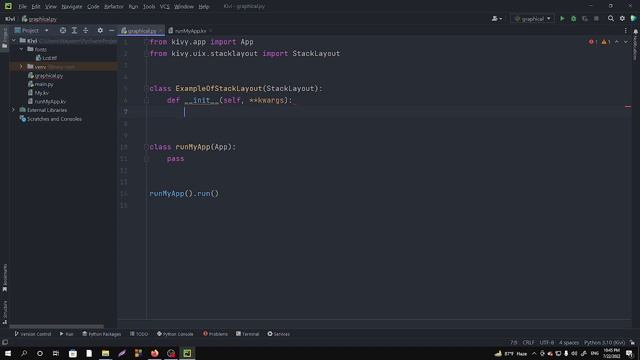Image resolution: width=640 pixels, height=360 pixels.
Task: Open editor tabs more-options dots
Action: (x=626, y=31)
